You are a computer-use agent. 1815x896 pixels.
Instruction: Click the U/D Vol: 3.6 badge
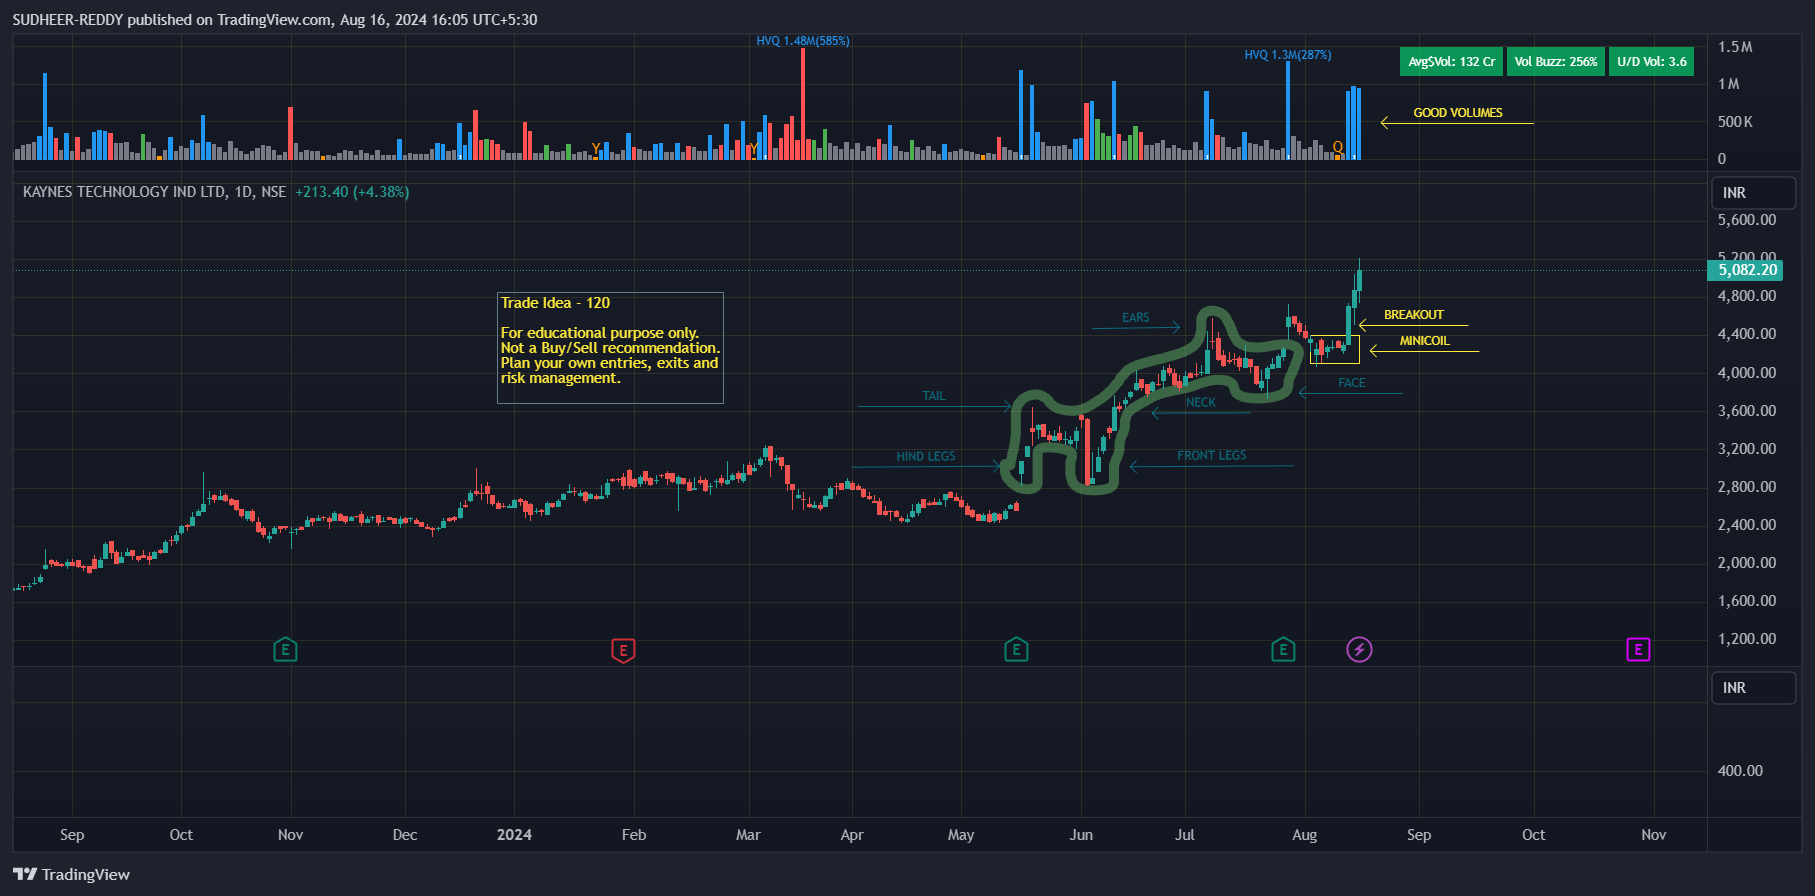pos(1651,62)
